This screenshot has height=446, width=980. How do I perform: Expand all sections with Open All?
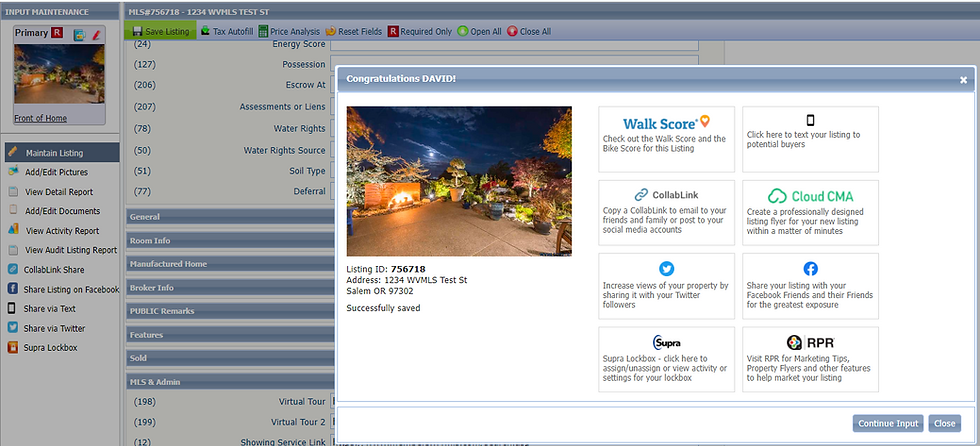tap(479, 31)
